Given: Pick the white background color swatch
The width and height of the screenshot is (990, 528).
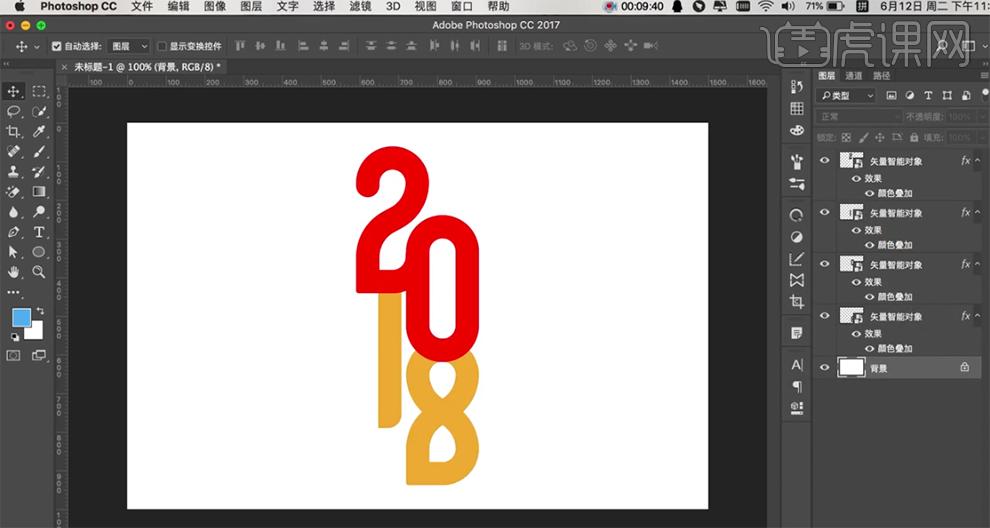Looking at the screenshot, I should (36, 333).
